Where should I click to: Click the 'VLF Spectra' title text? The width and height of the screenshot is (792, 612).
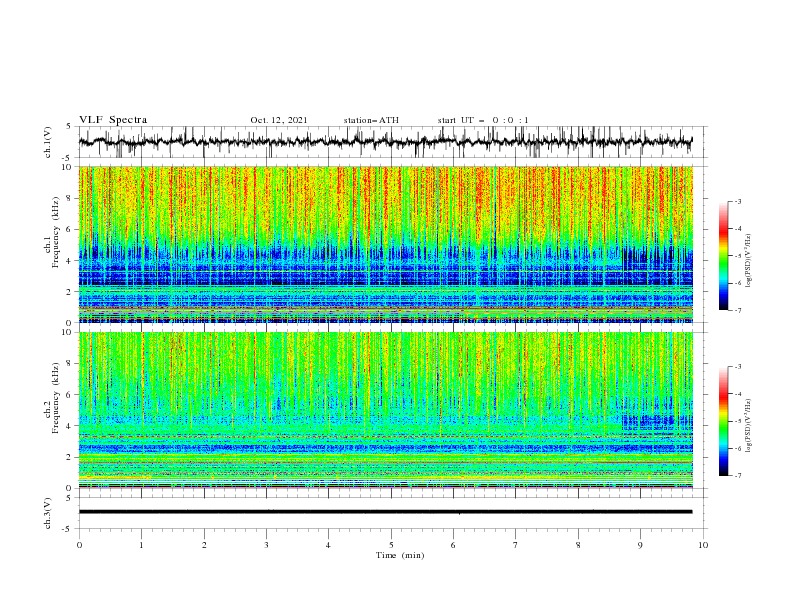(113, 120)
